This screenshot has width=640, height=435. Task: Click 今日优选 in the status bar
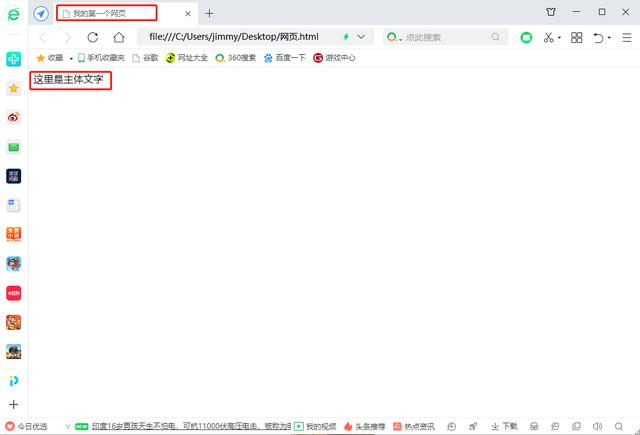tap(26, 427)
